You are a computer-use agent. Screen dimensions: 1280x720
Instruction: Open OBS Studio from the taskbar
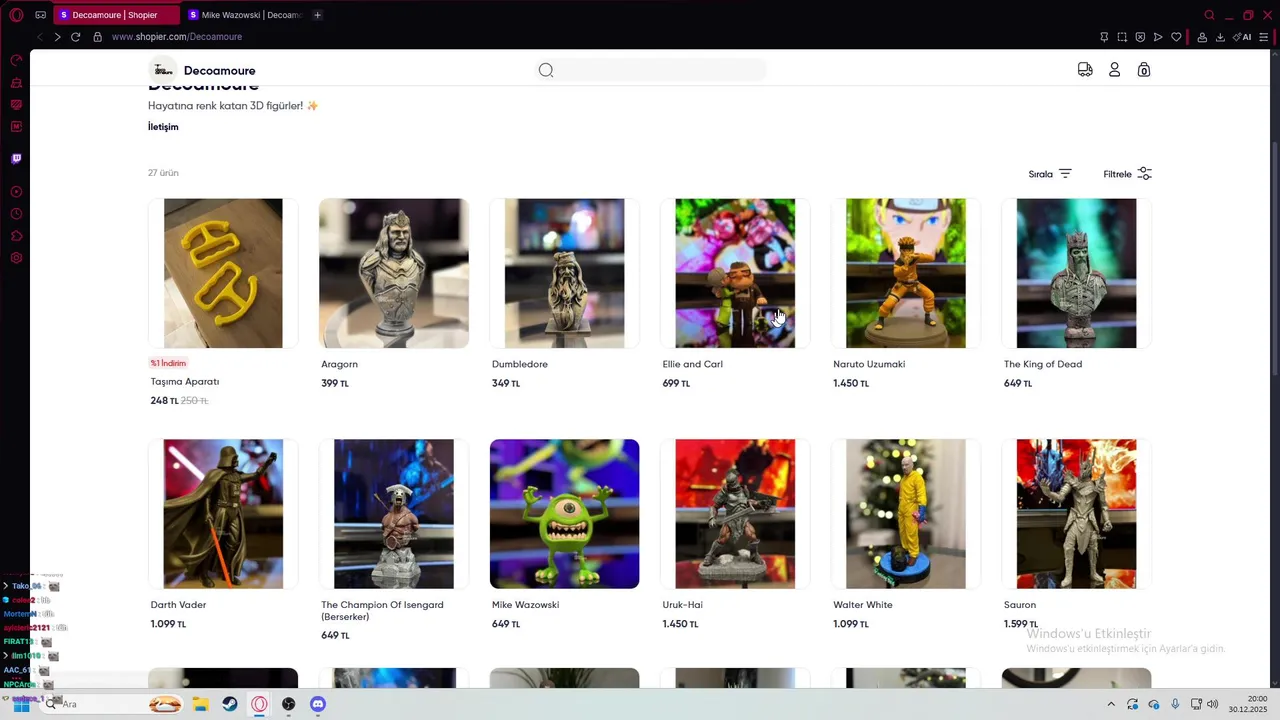click(289, 704)
